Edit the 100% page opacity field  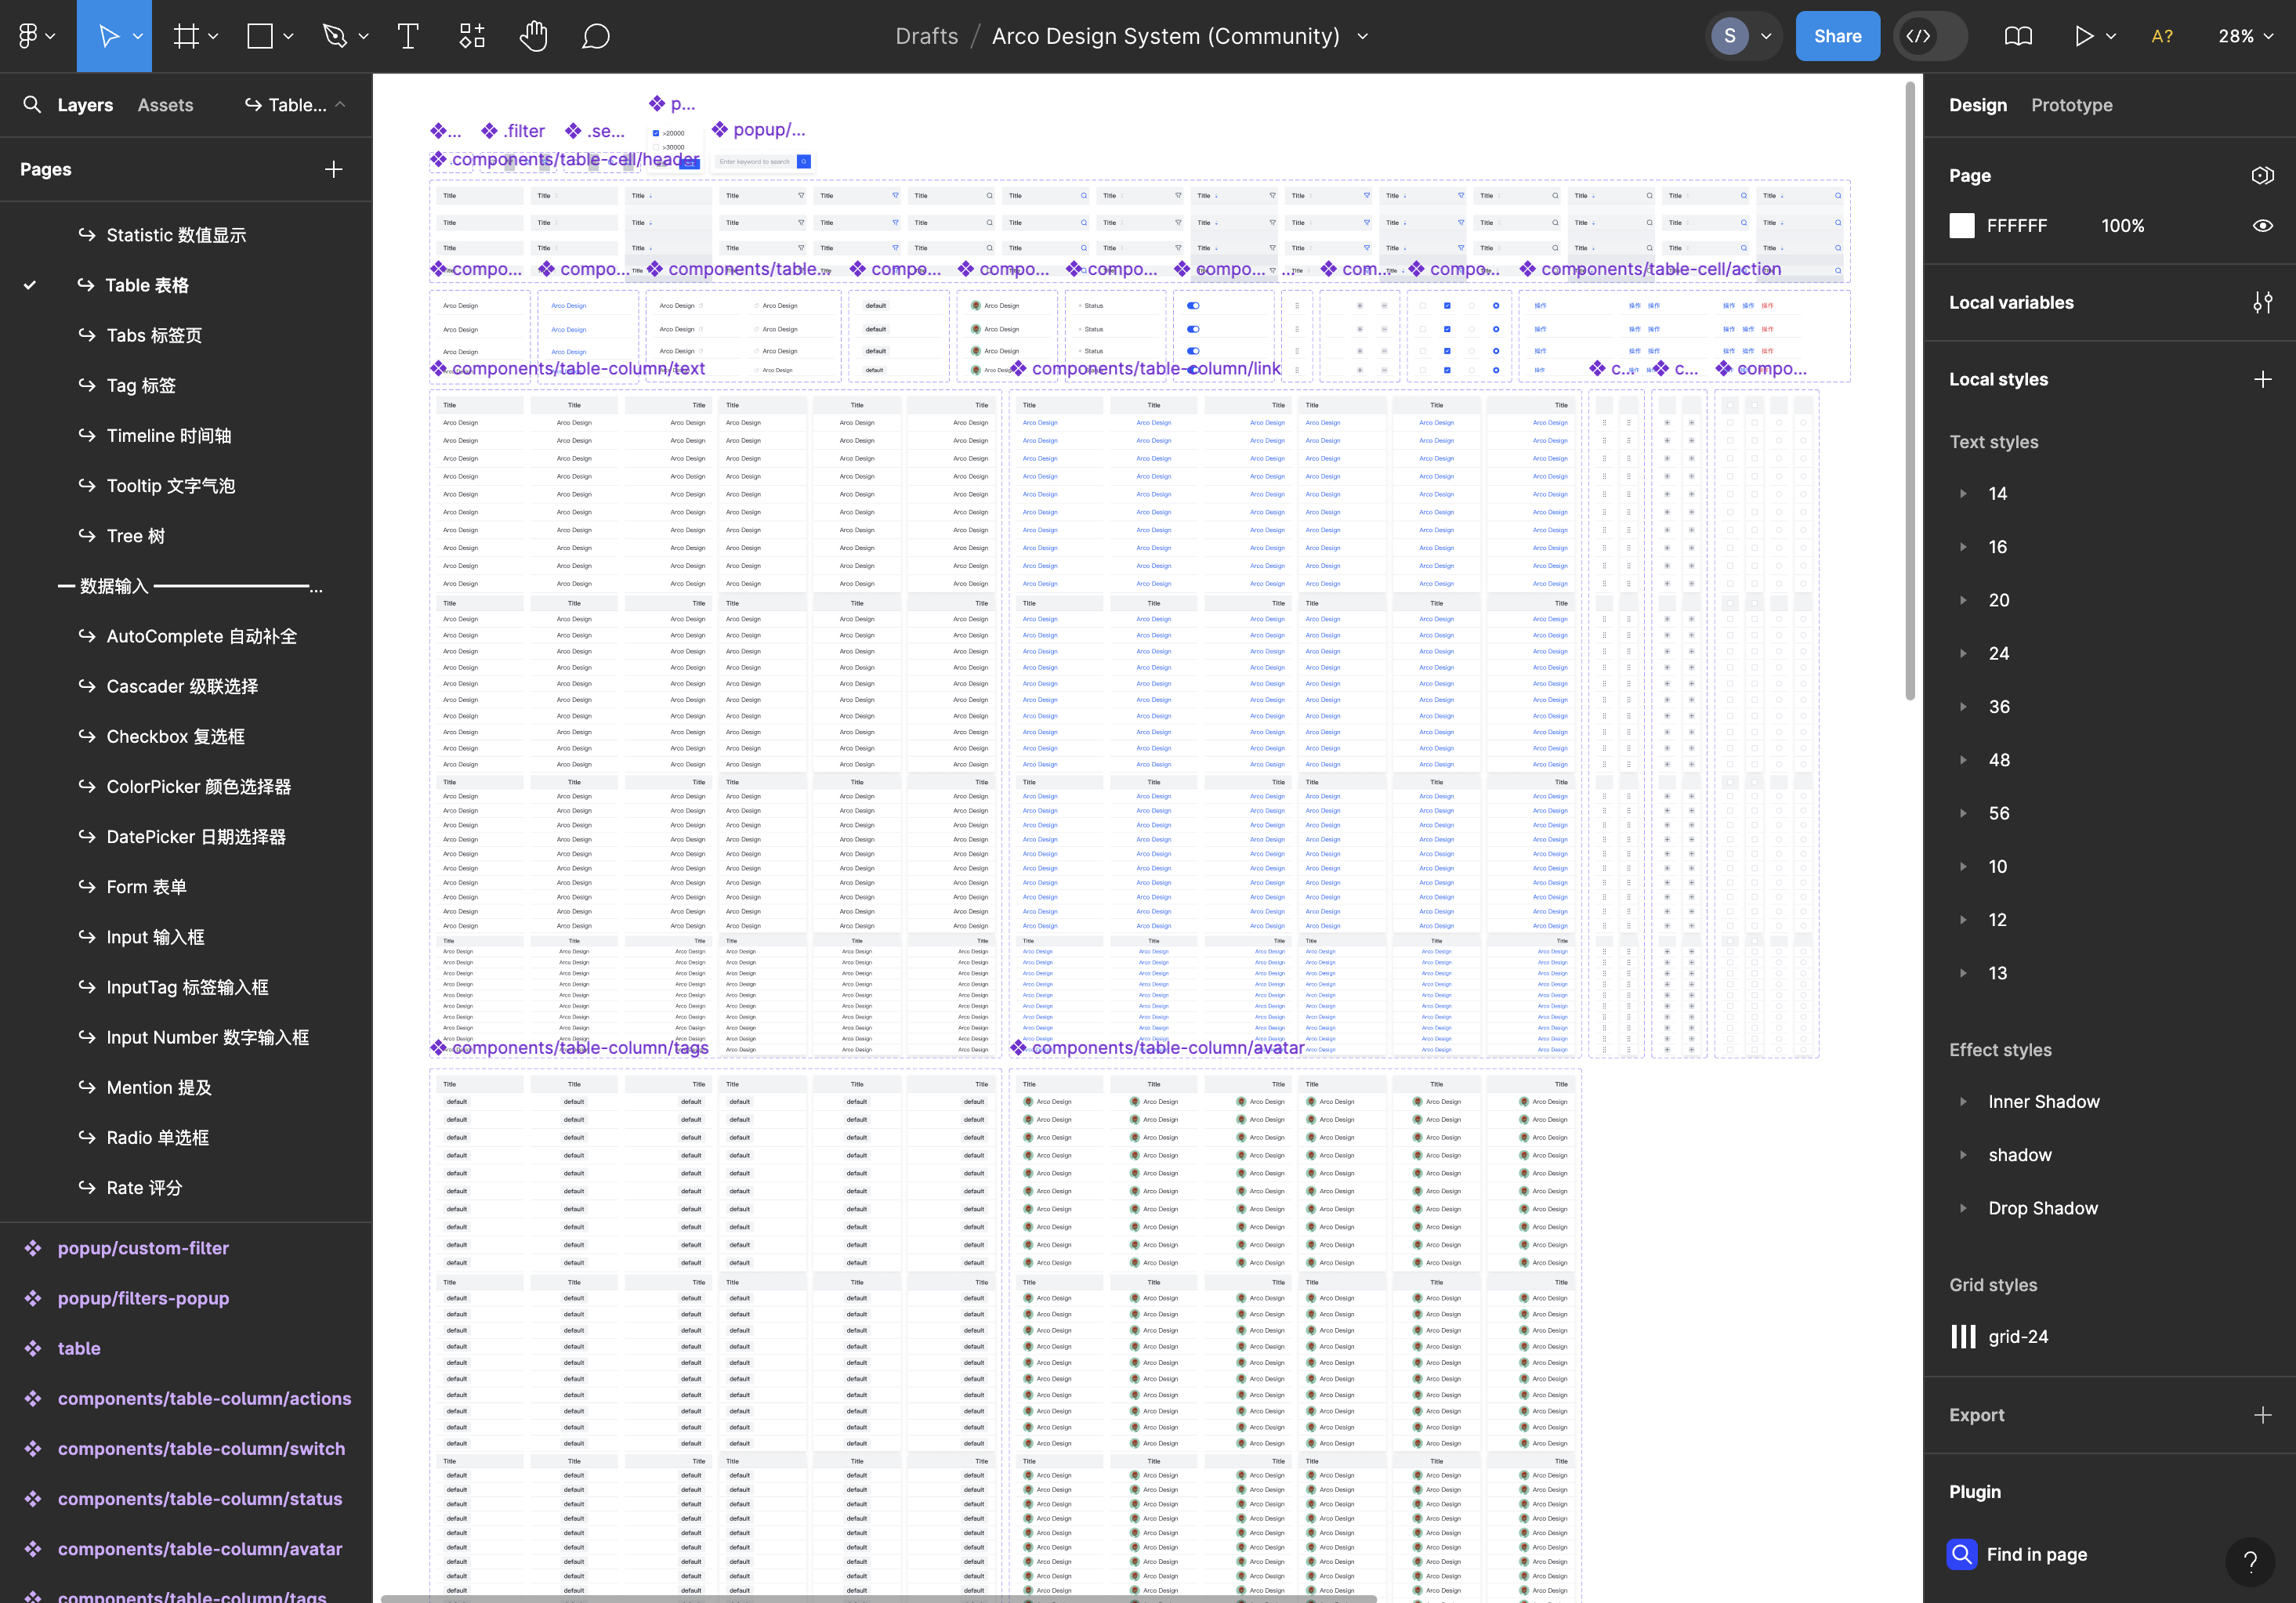[x=2122, y=225]
